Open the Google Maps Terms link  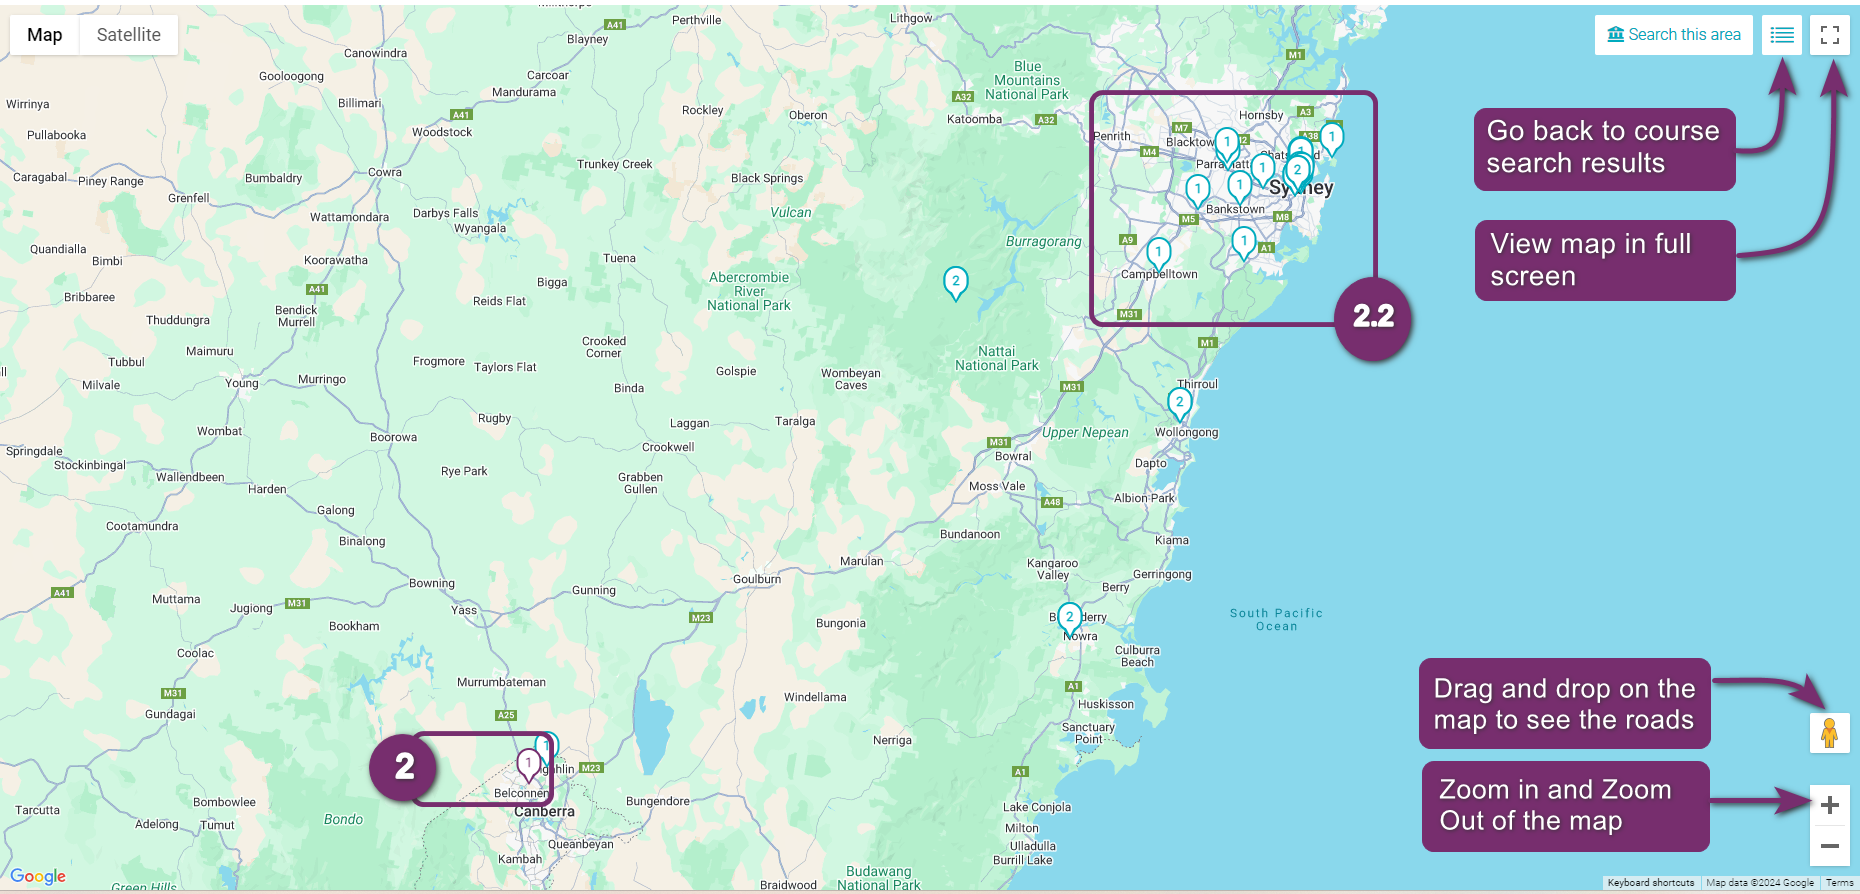tap(1839, 883)
